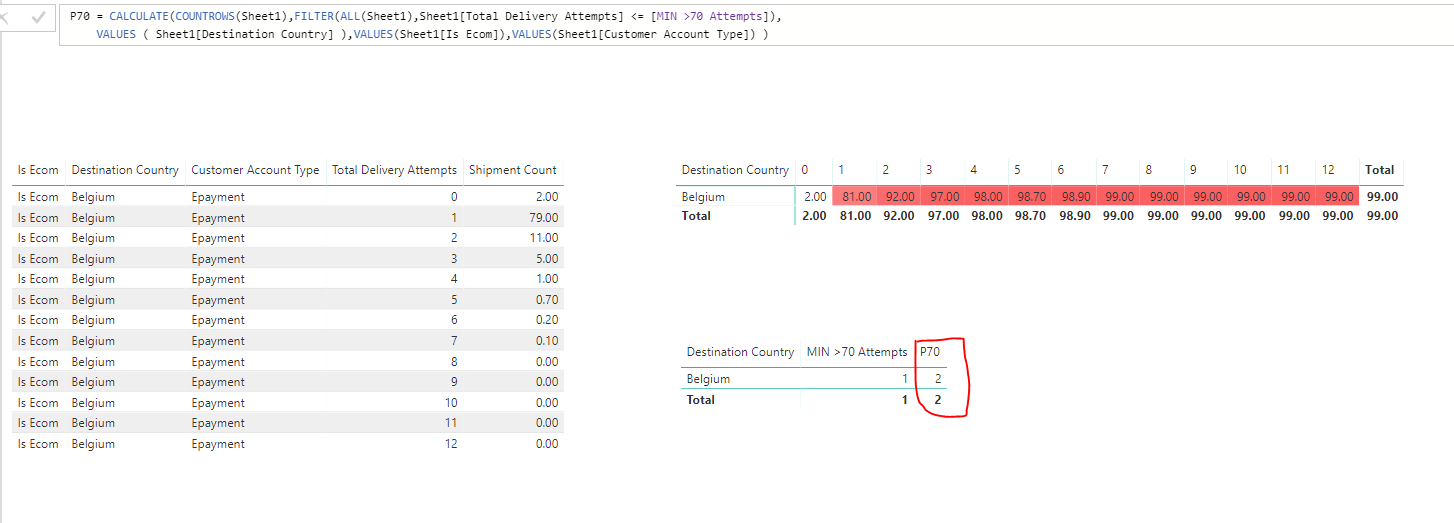This screenshot has width=1454, height=523.
Task: Click the P70 column header
Action: point(929,352)
